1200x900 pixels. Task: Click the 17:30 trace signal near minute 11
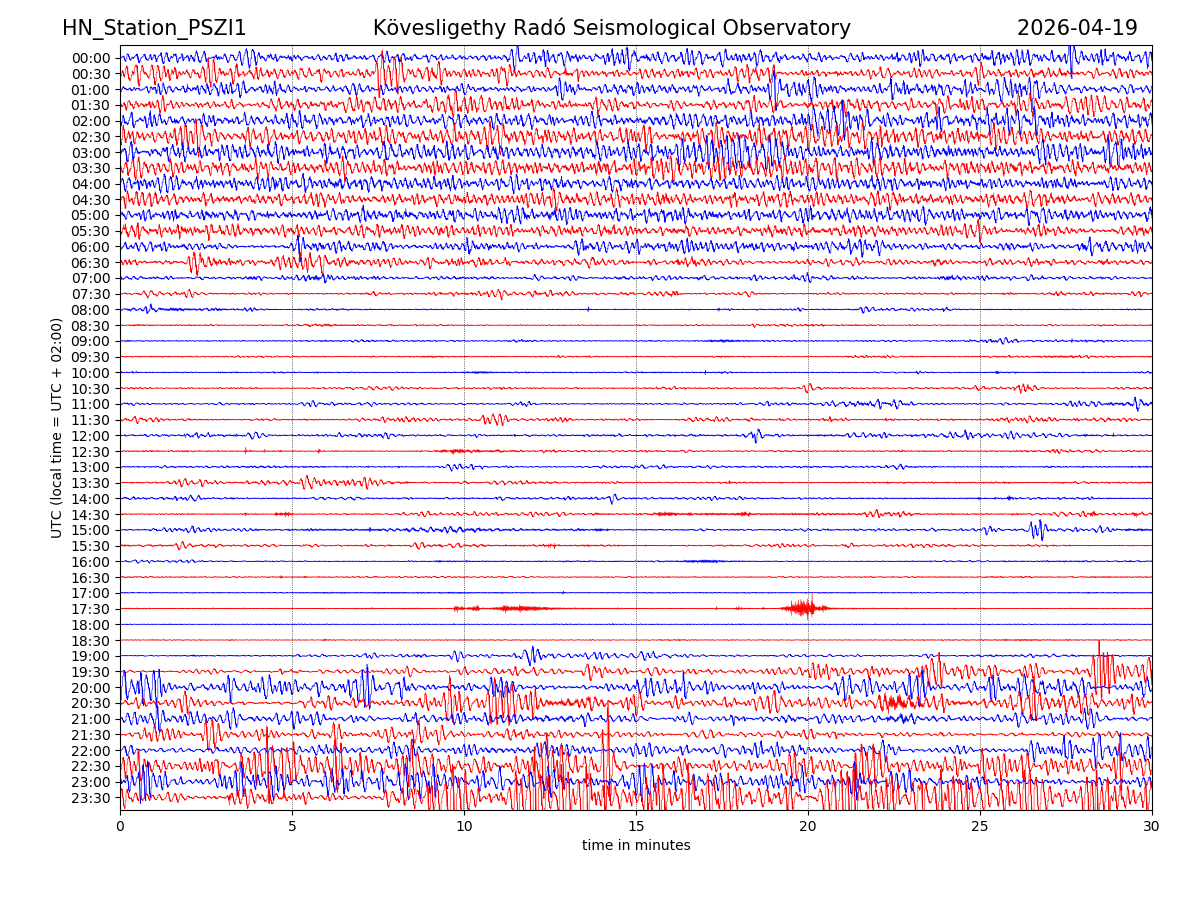[x=518, y=608]
